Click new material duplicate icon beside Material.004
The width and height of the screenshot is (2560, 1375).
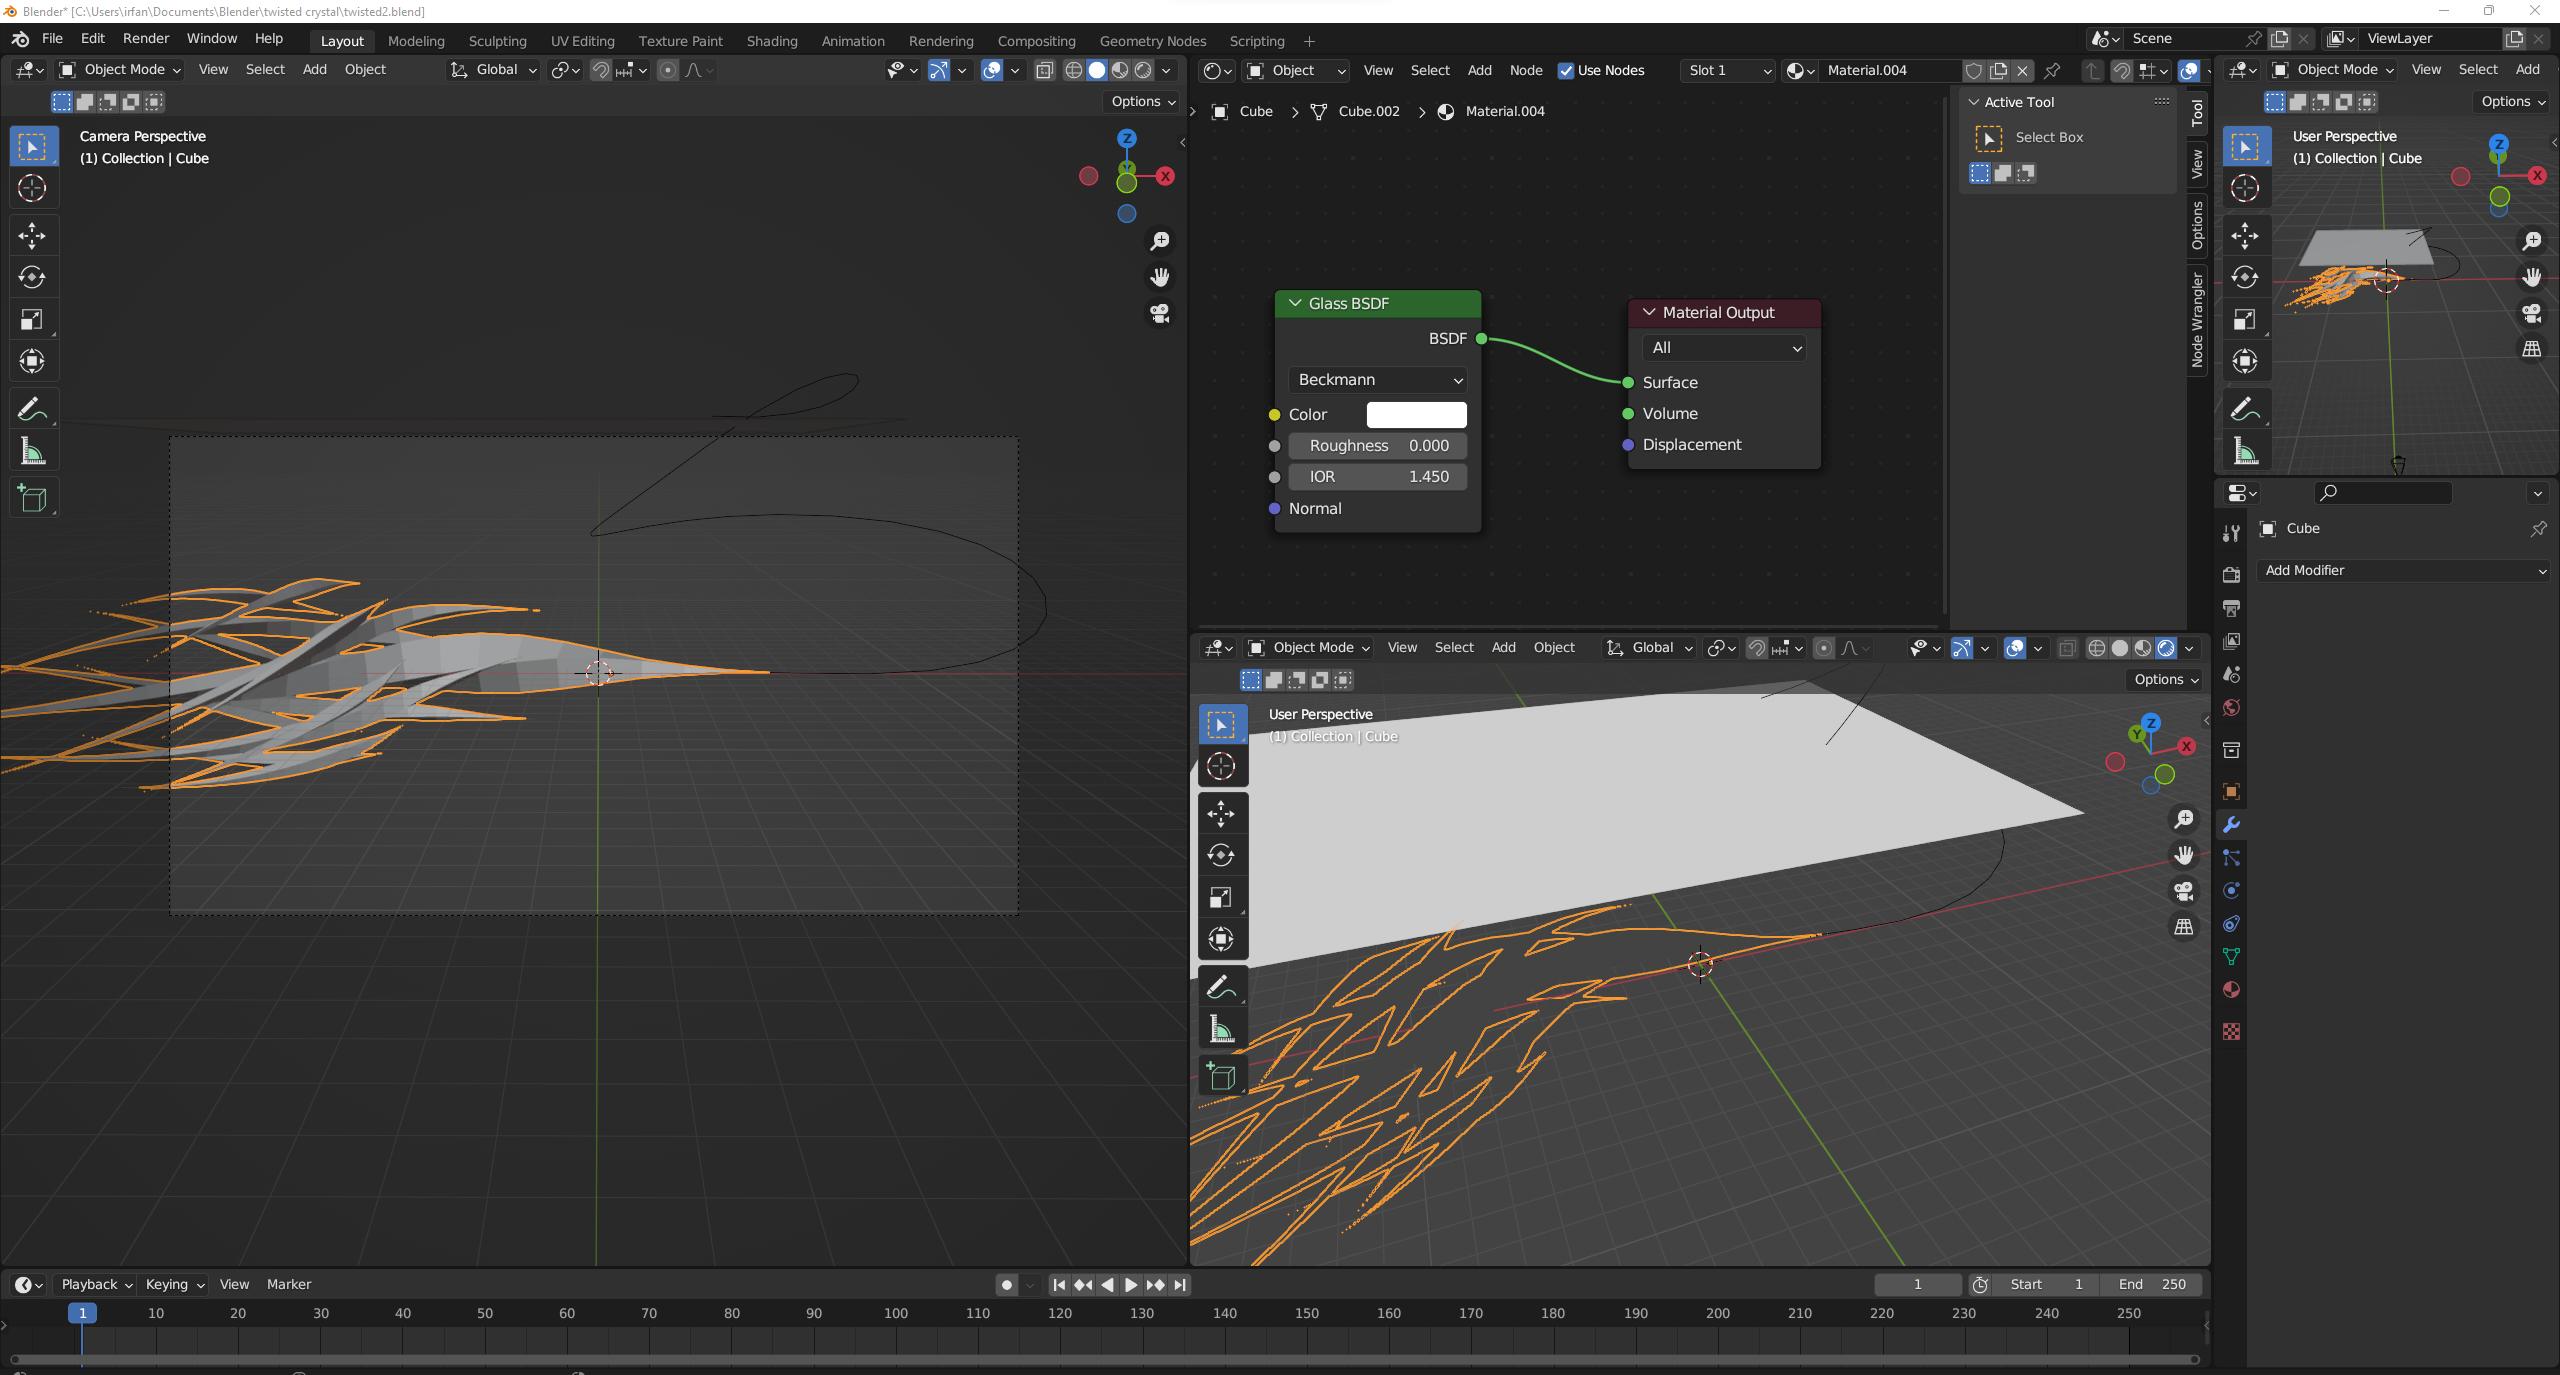pos(1998,70)
